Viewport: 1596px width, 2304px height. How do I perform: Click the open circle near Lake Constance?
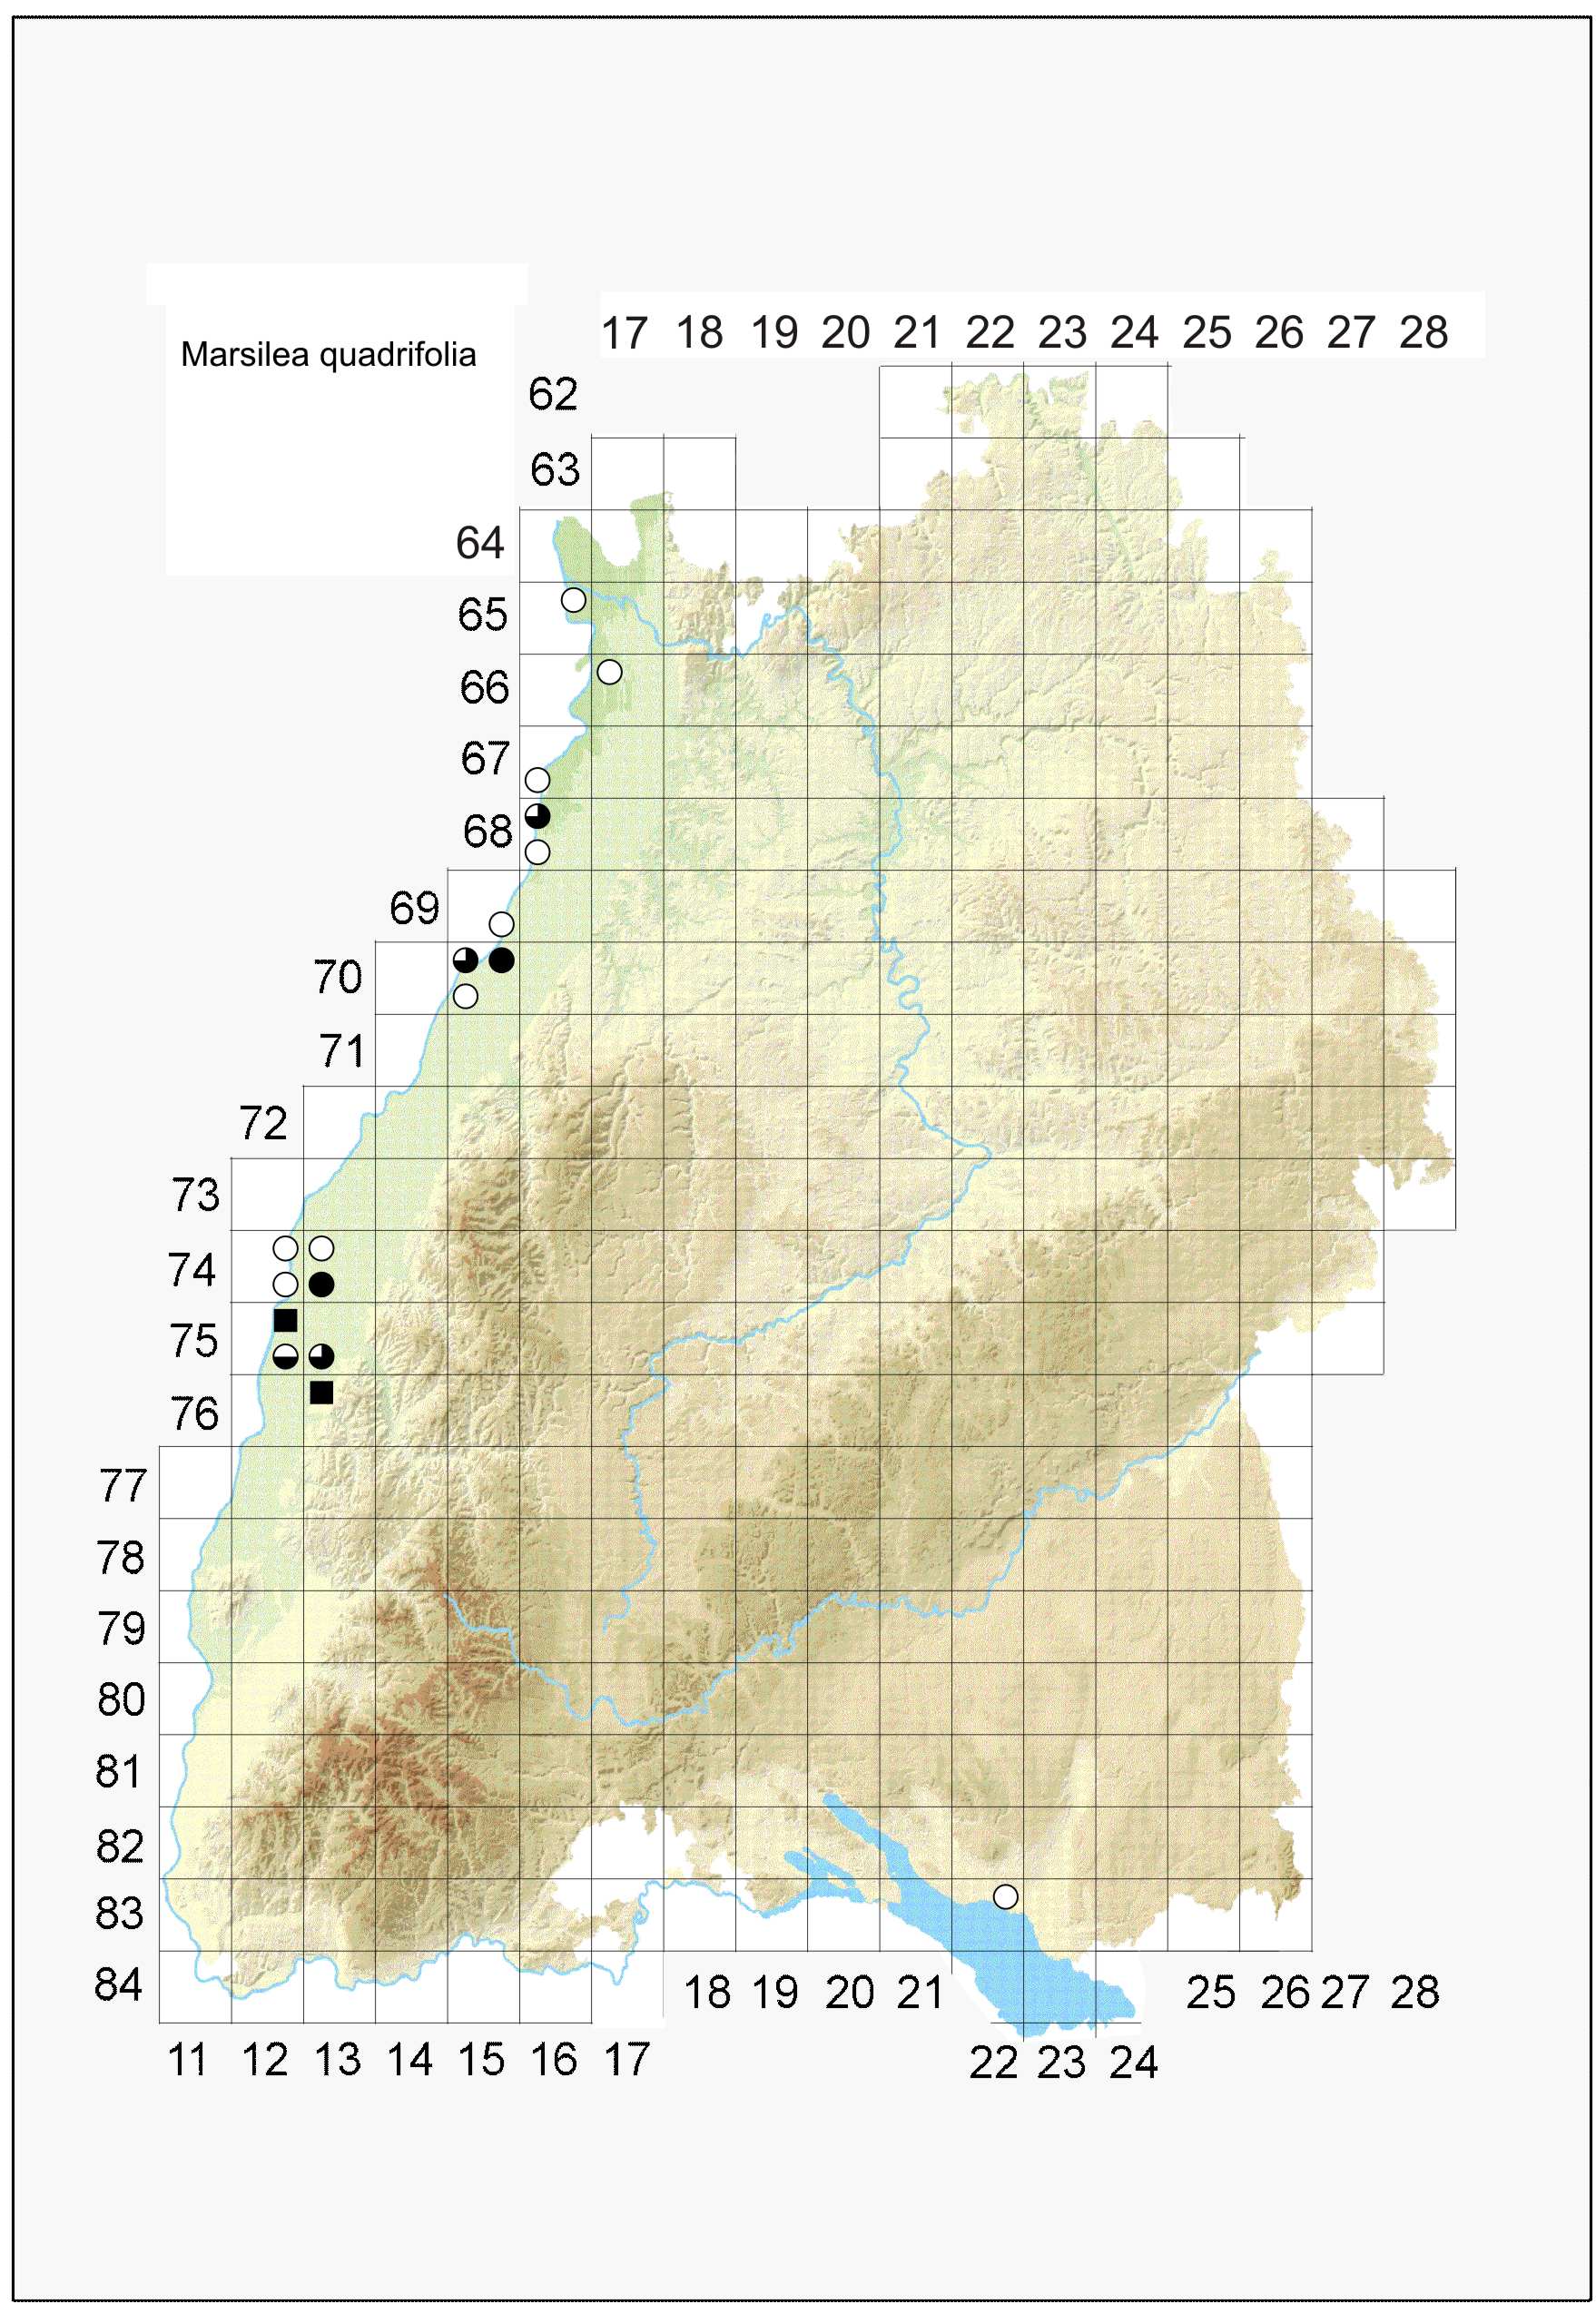click(x=1005, y=1896)
